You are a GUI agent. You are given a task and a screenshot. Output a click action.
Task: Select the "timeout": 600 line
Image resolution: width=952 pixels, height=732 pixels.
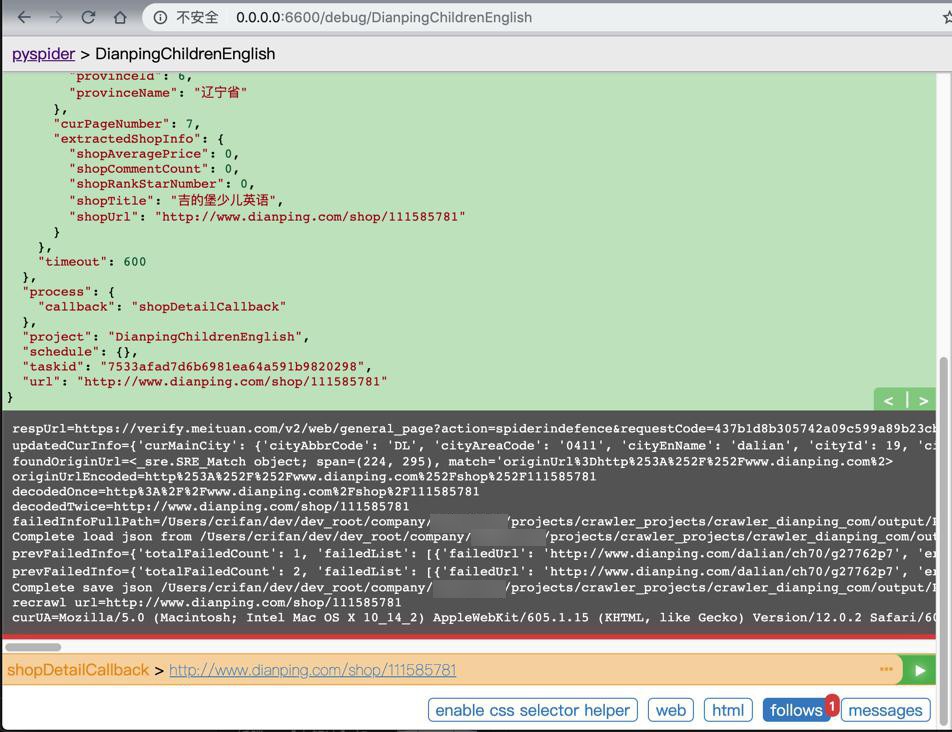tap(92, 262)
